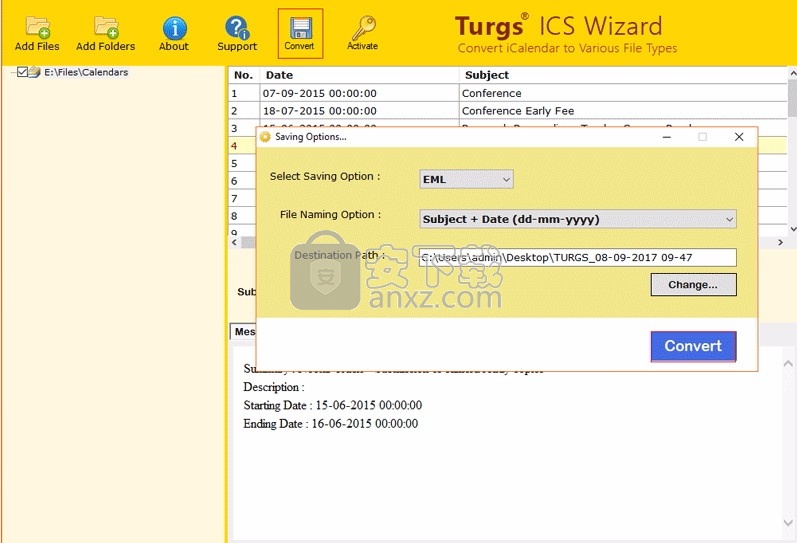Image resolution: width=797 pixels, height=543 pixels.
Task: Click the Starting Date line in preview
Action: pos(332,405)
